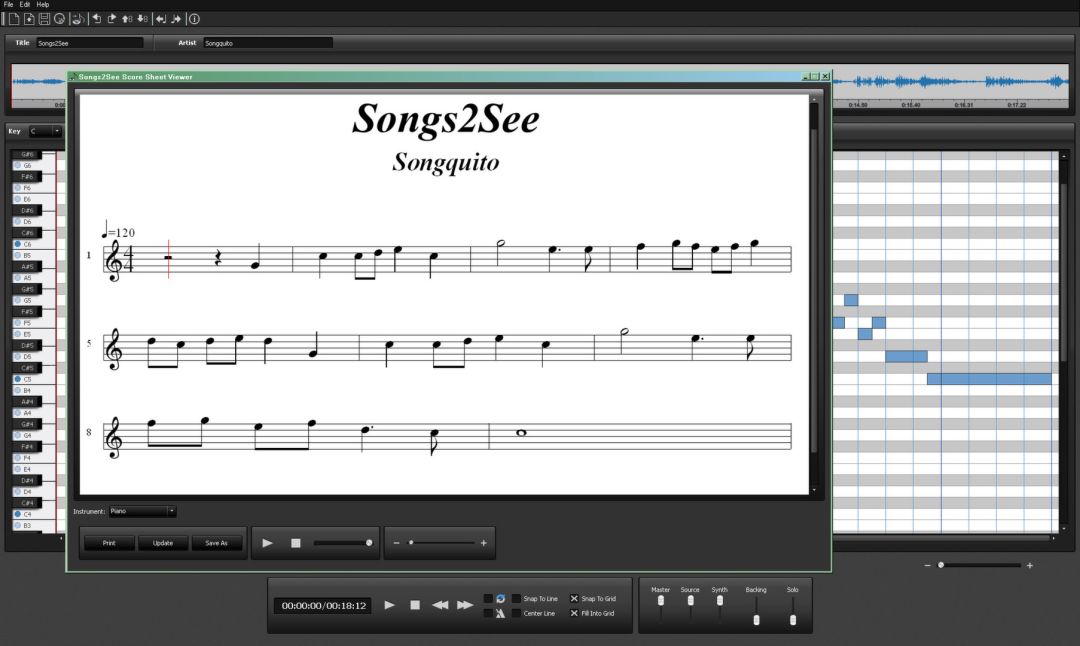The width and height of the screenshot is (1080, 646).
Task: Shift notes up an octave
Action: [x=126, y=18]
